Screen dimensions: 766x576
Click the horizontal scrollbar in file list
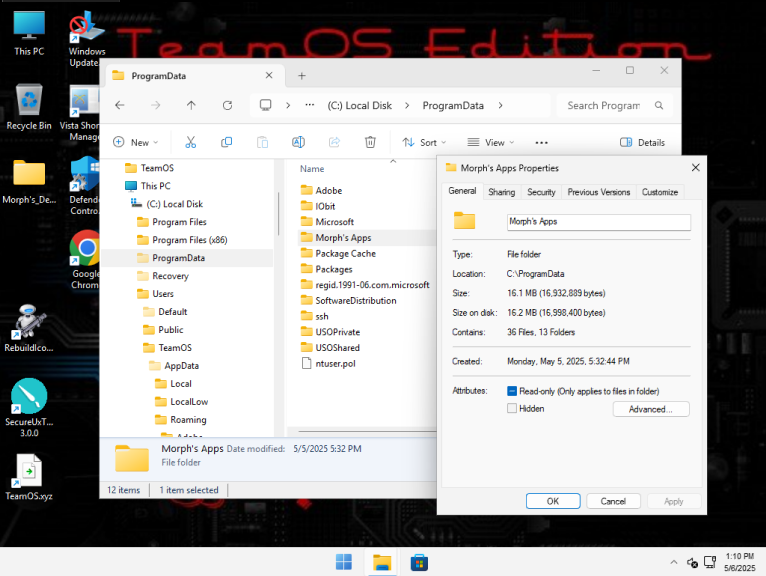click(366, 431)
